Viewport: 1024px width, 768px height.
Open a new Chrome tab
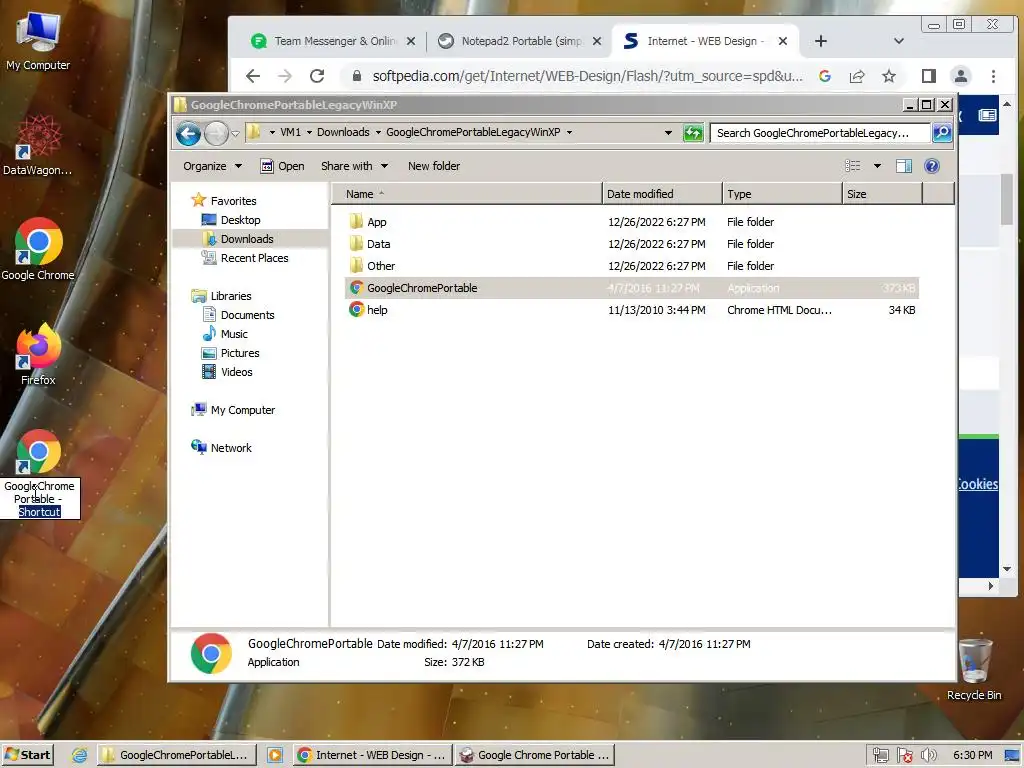pyautogui.click(x=821, y=41)
